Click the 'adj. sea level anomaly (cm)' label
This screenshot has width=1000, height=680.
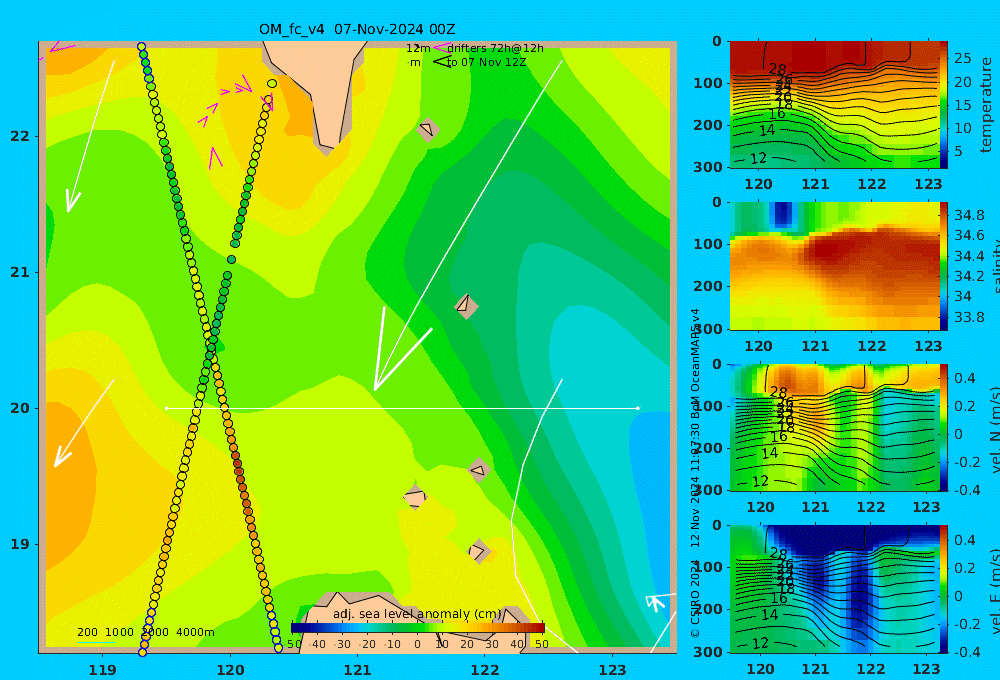point(417,614)
